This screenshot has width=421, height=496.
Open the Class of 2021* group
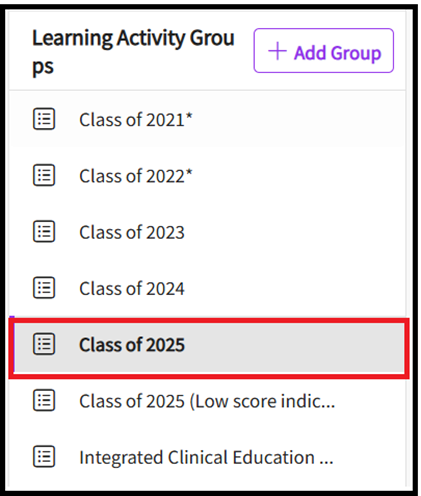click(136, 119)
